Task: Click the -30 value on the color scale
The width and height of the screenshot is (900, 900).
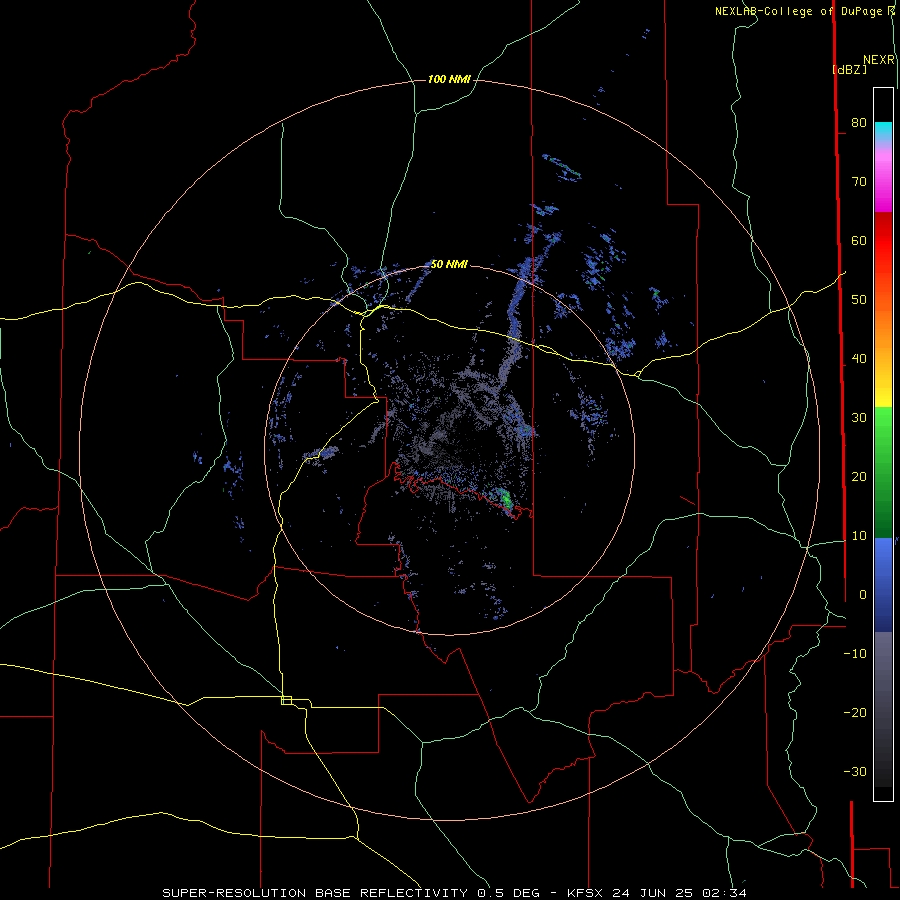Action: pyautogui.click(x=855, y=771)
